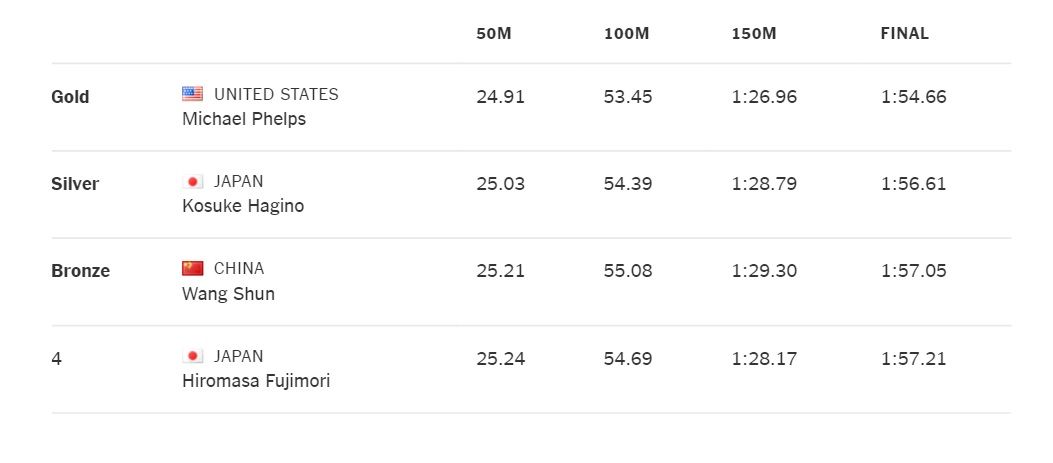Click the name Wang Shun
This screenshot has height=463, width=1053.
click(228, 294)
